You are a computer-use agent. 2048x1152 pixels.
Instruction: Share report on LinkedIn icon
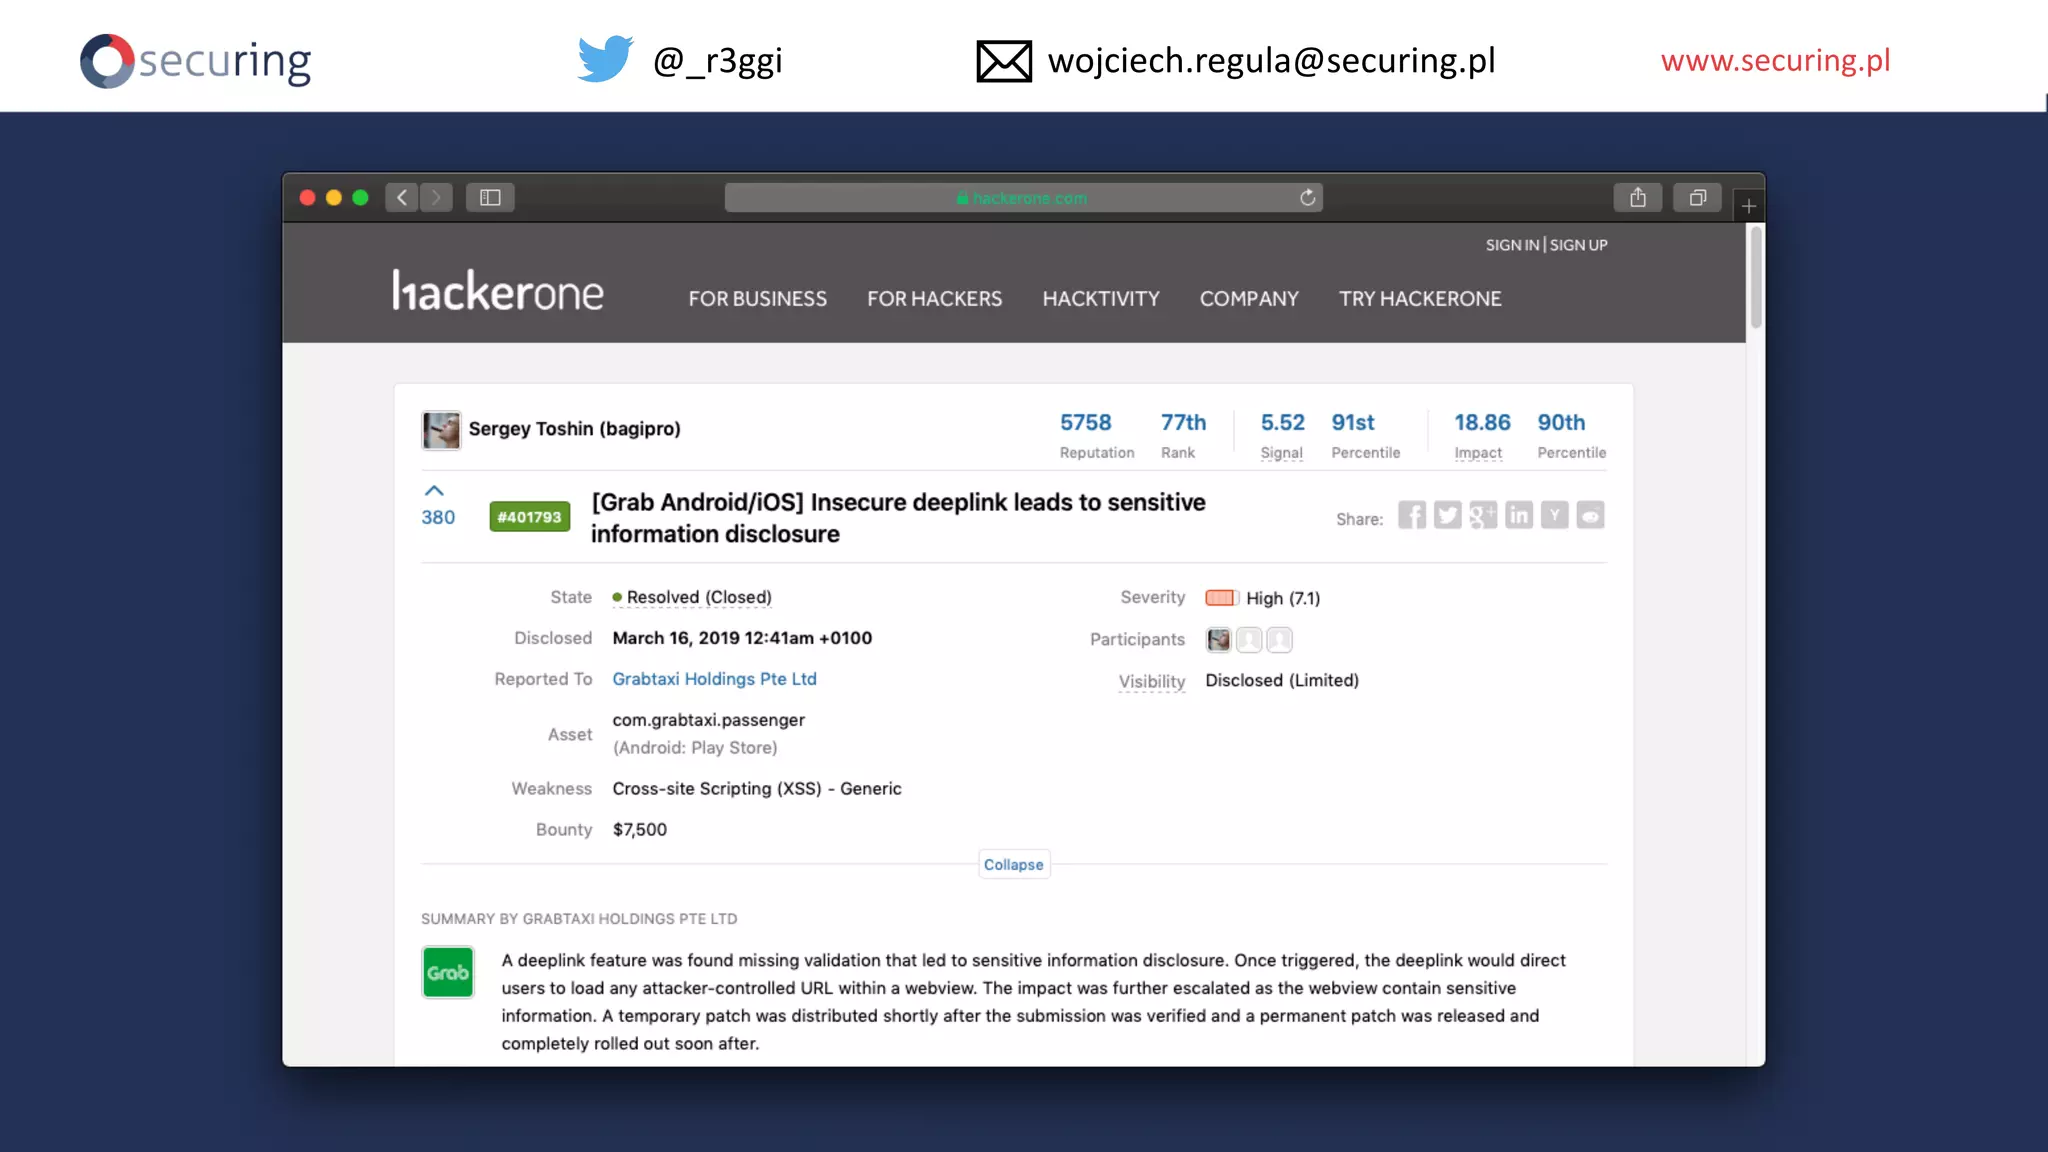pos(1518,515)
